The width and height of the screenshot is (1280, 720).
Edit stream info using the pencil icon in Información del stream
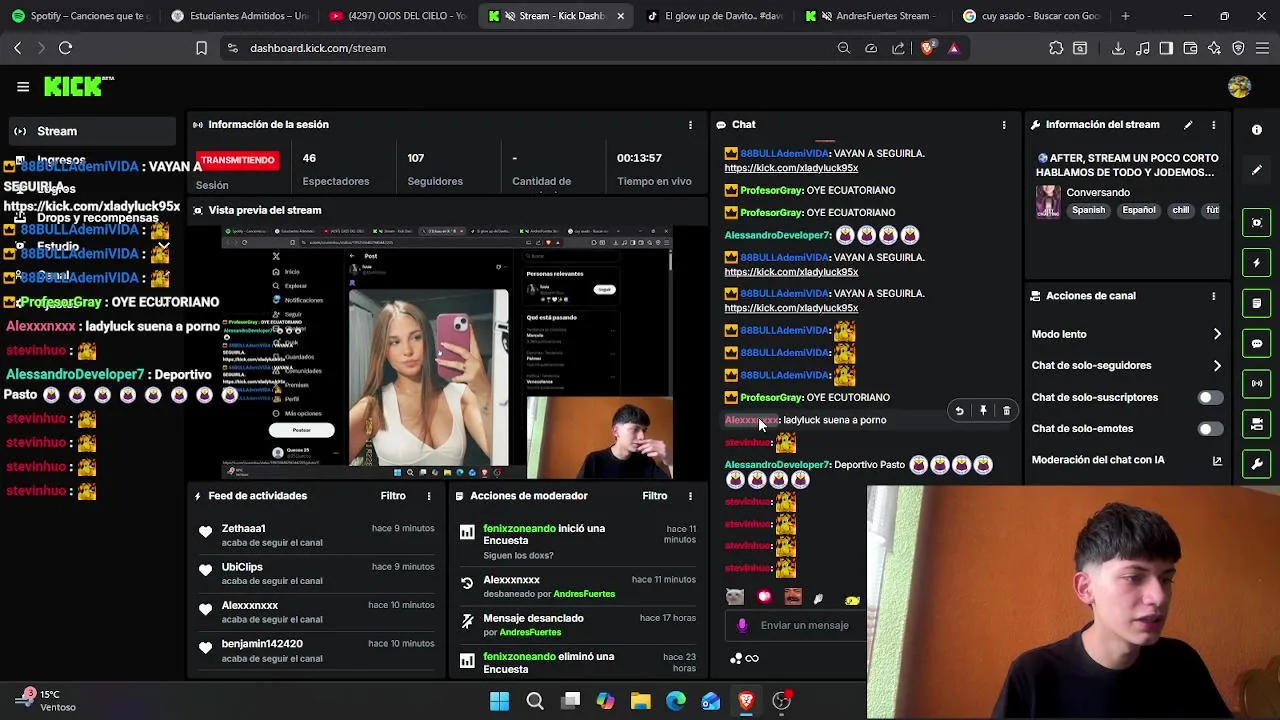[1188, 125]
